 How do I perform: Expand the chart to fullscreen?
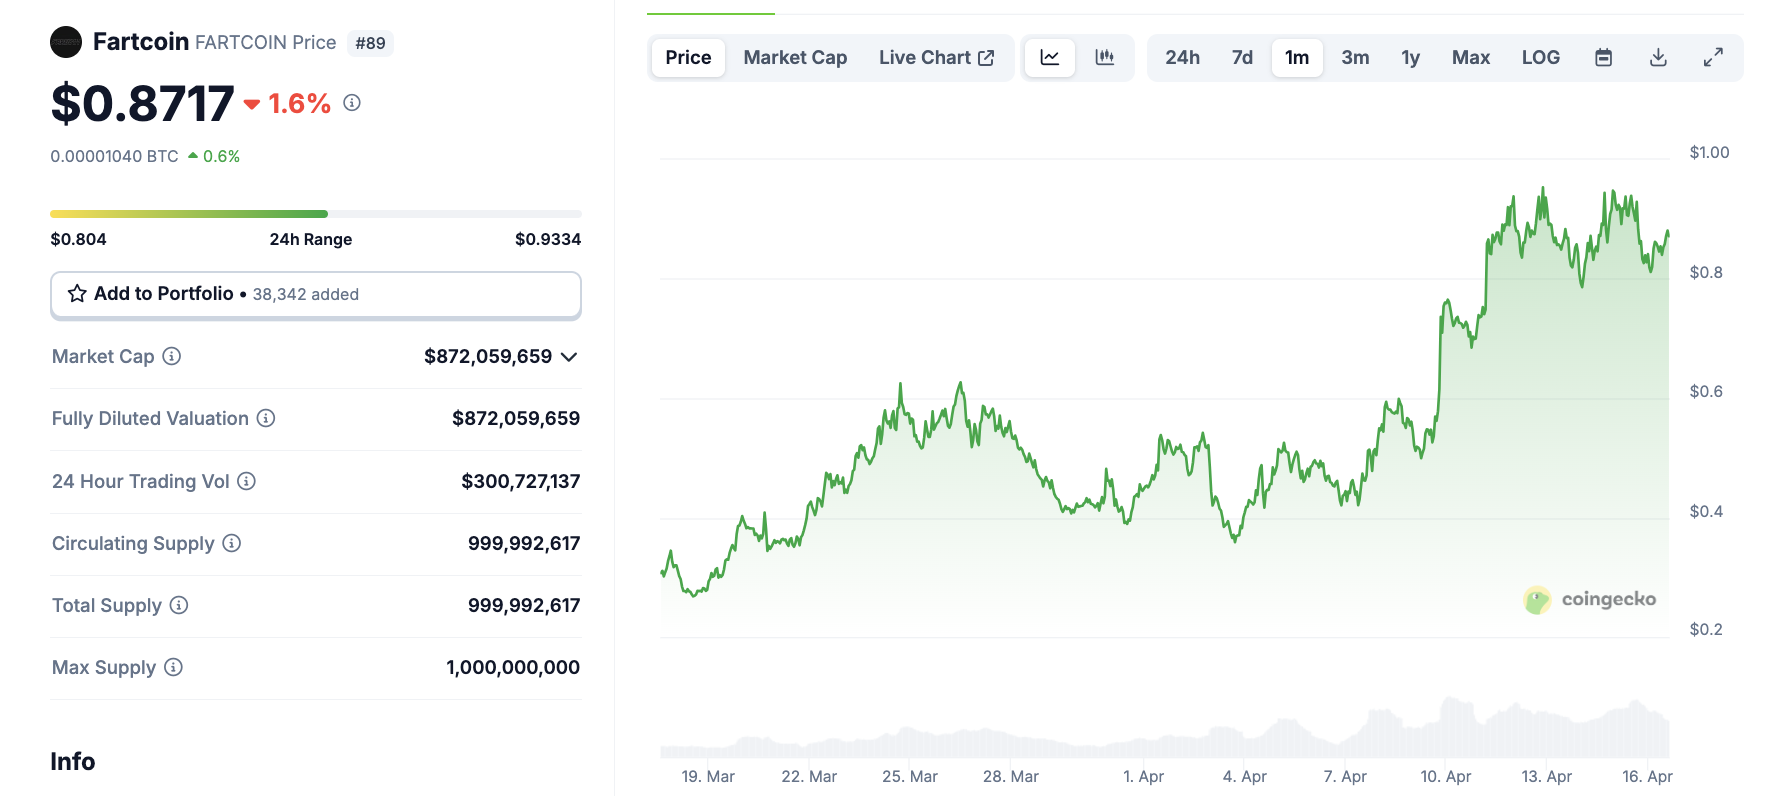click(1713, 58)
